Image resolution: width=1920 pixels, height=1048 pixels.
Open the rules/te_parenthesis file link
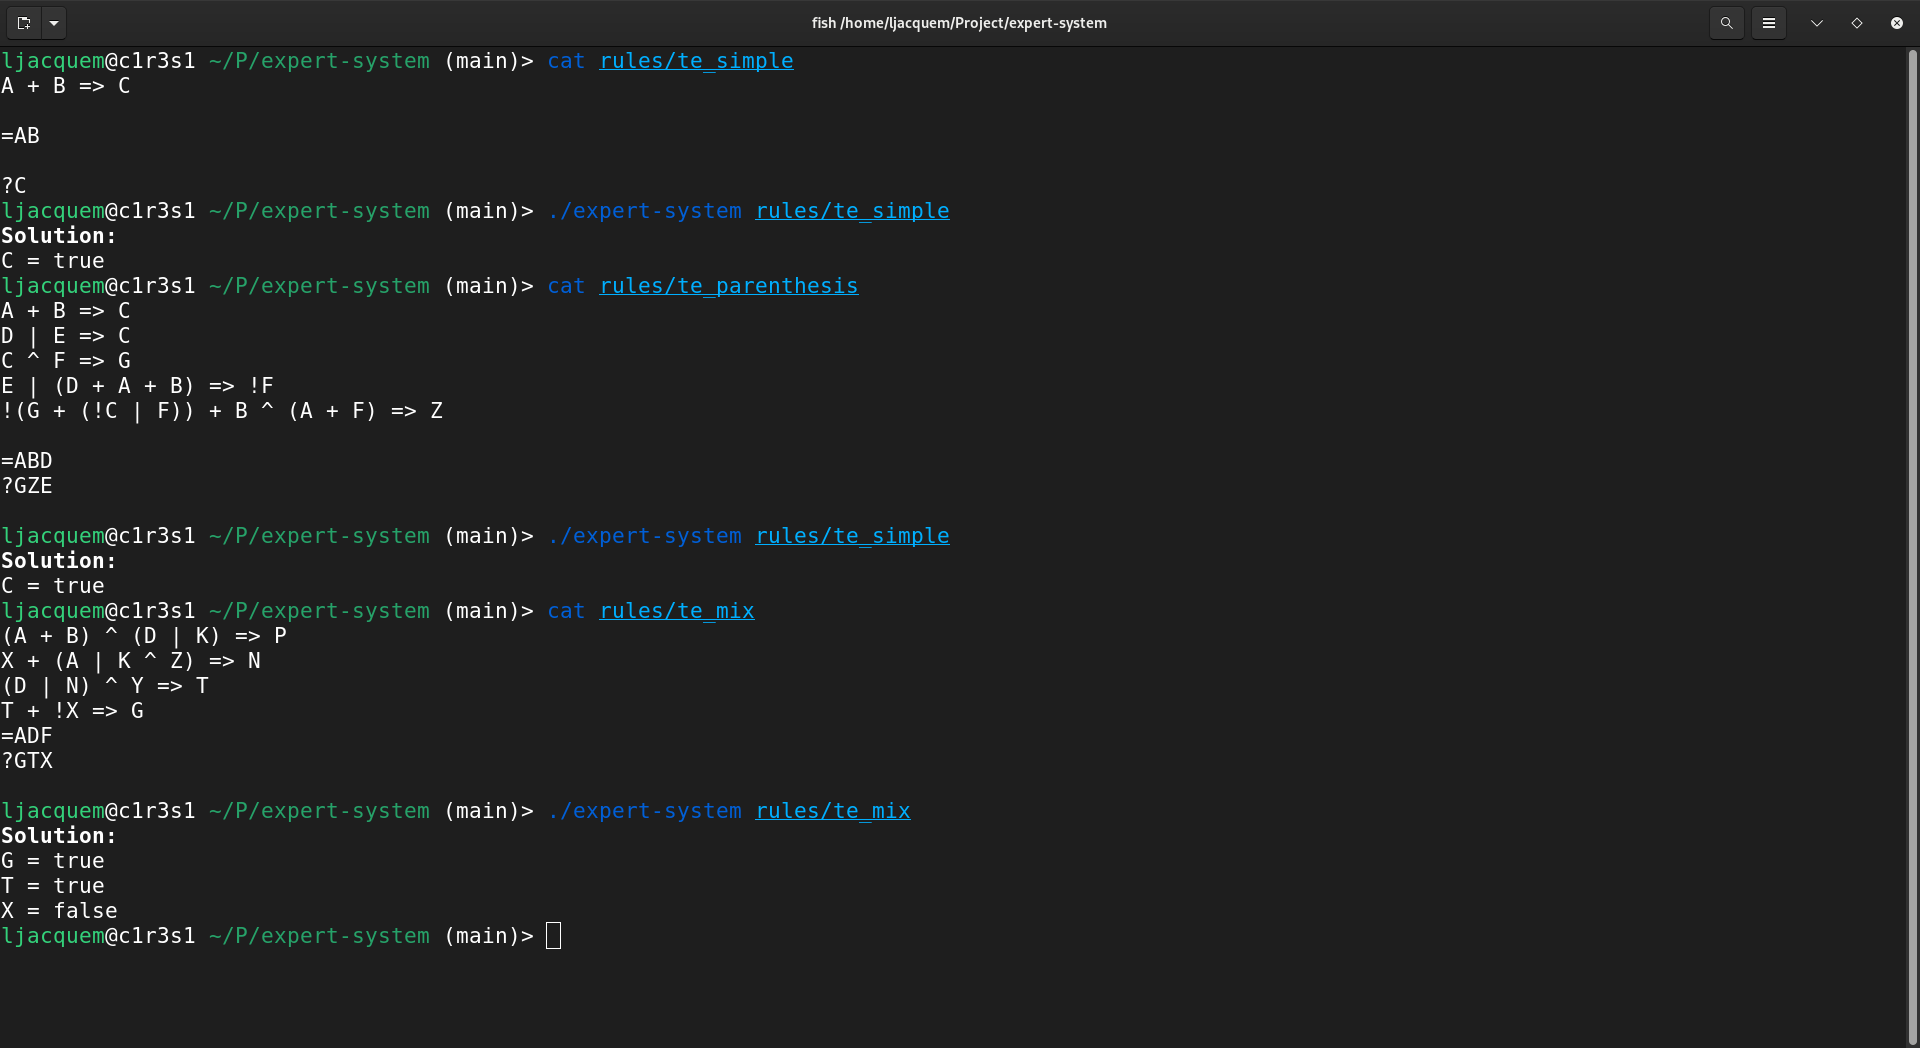click(729, 286)
